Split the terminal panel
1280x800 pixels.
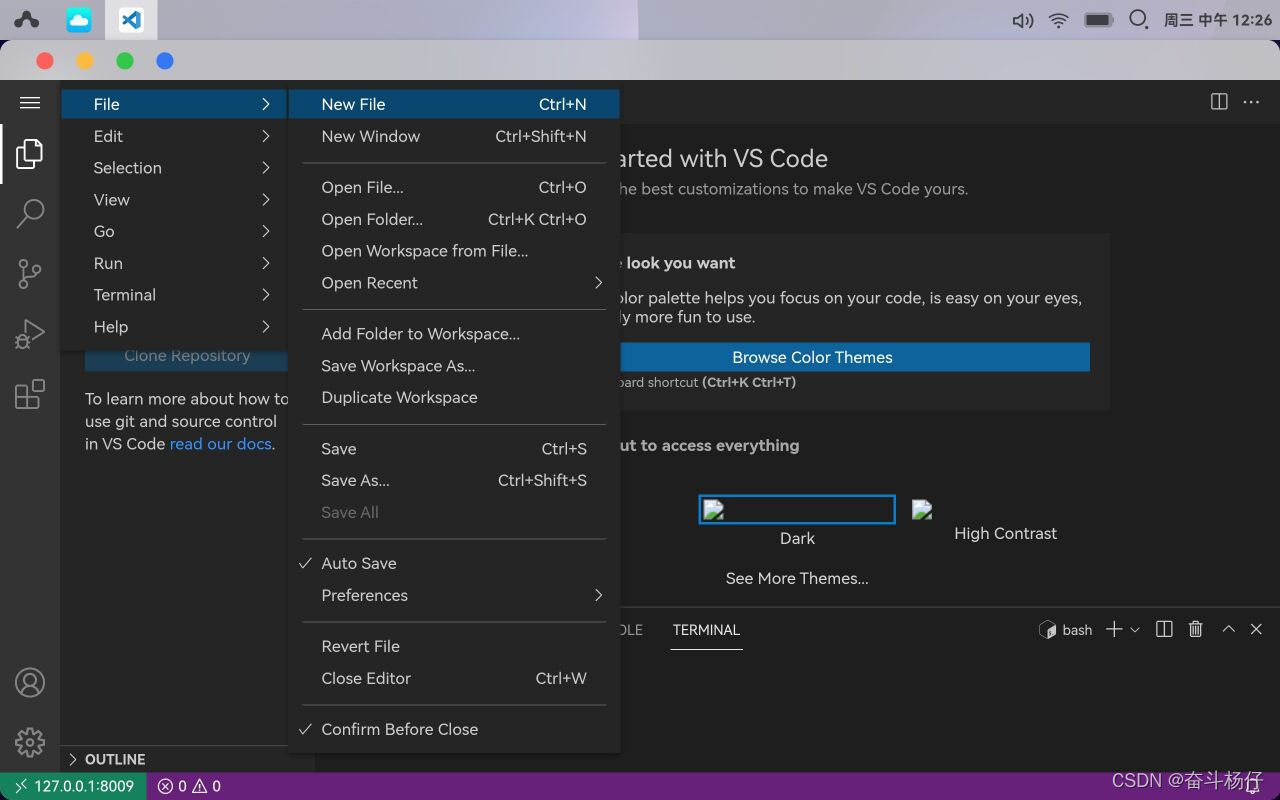pyautogui.click(x=1164, y=629)
